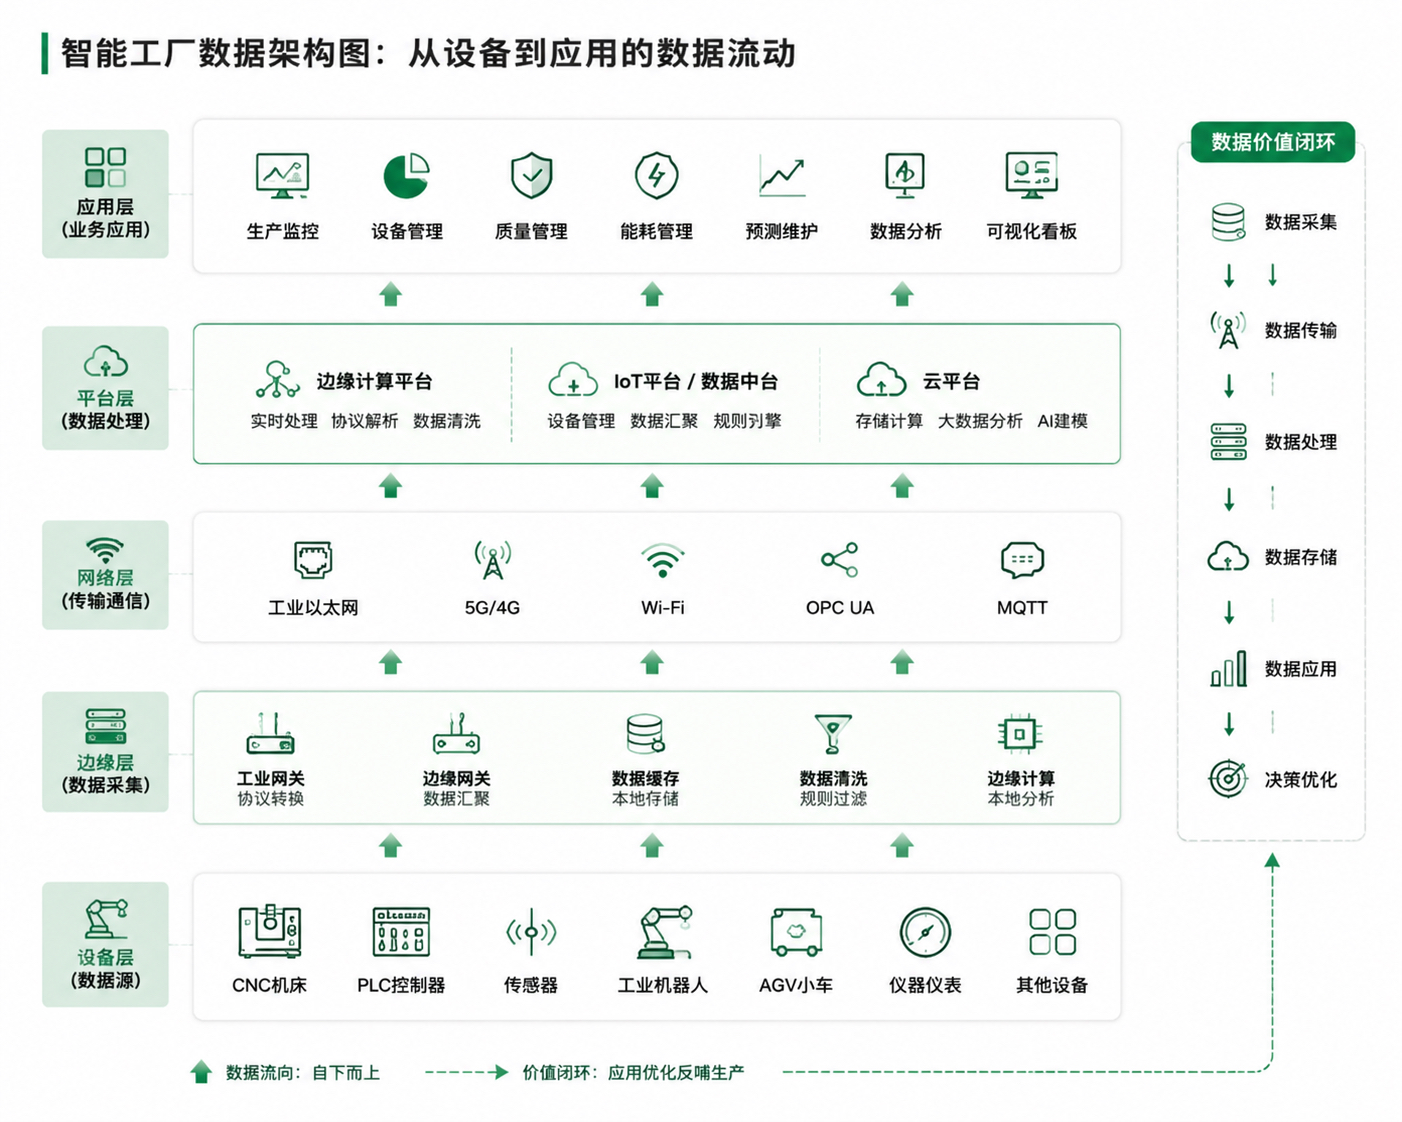Select the MQTT message bubble icon
This screenshot has height=1122, width=1402.
click(x=1022, y=560)
